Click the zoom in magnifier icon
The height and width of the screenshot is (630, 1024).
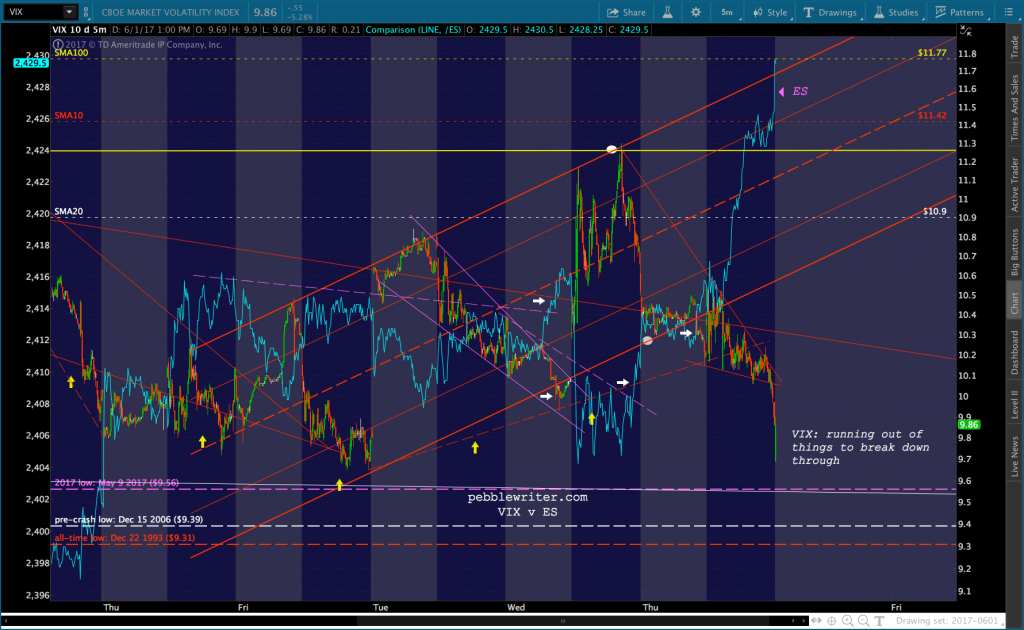(x=848, y=621)
